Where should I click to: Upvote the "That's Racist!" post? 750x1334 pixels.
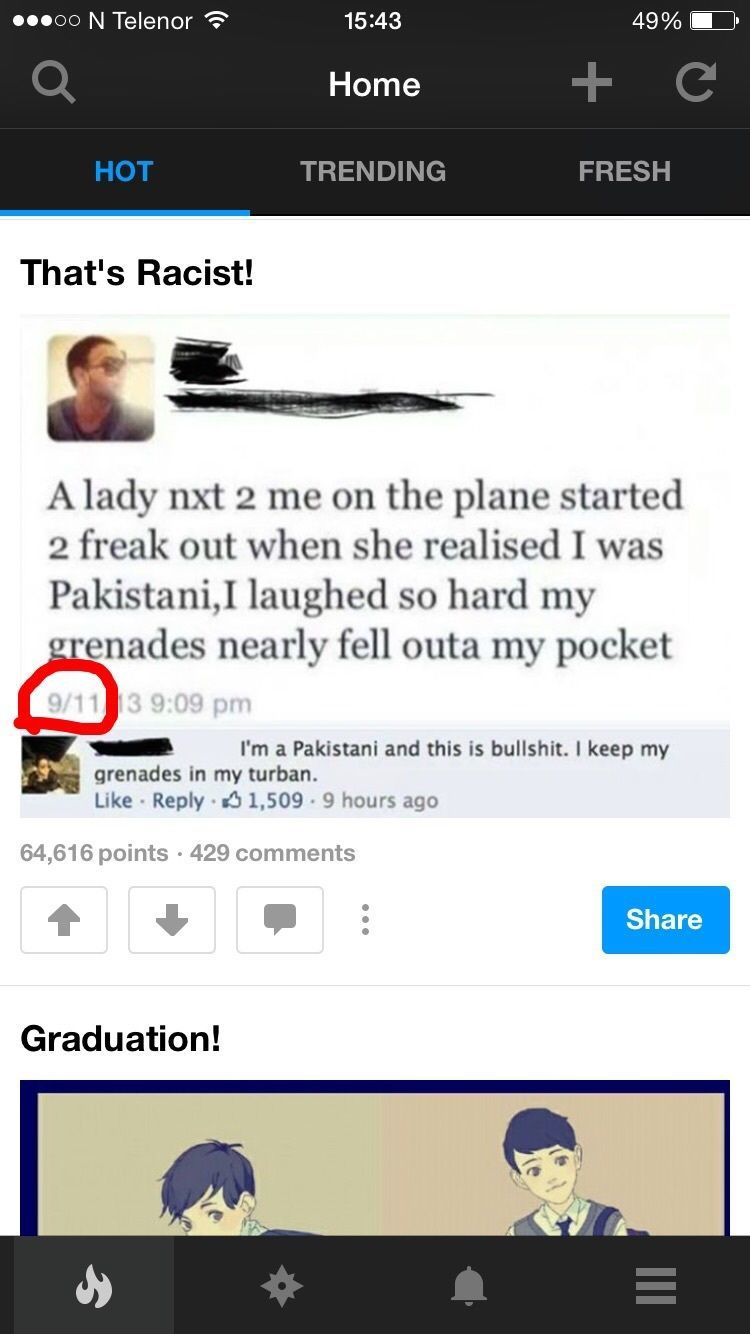coord(64,919)
